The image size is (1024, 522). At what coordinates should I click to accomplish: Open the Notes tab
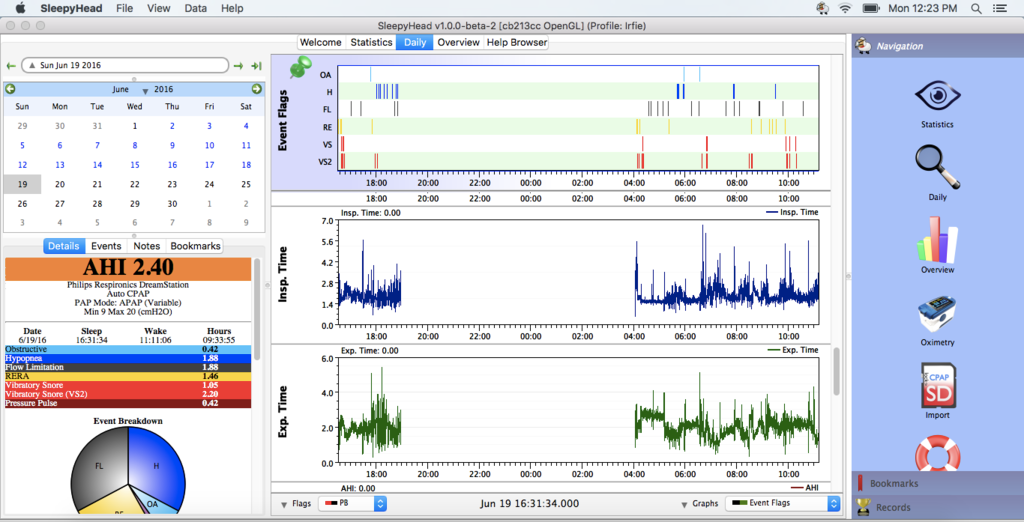(x=147, y=246)
